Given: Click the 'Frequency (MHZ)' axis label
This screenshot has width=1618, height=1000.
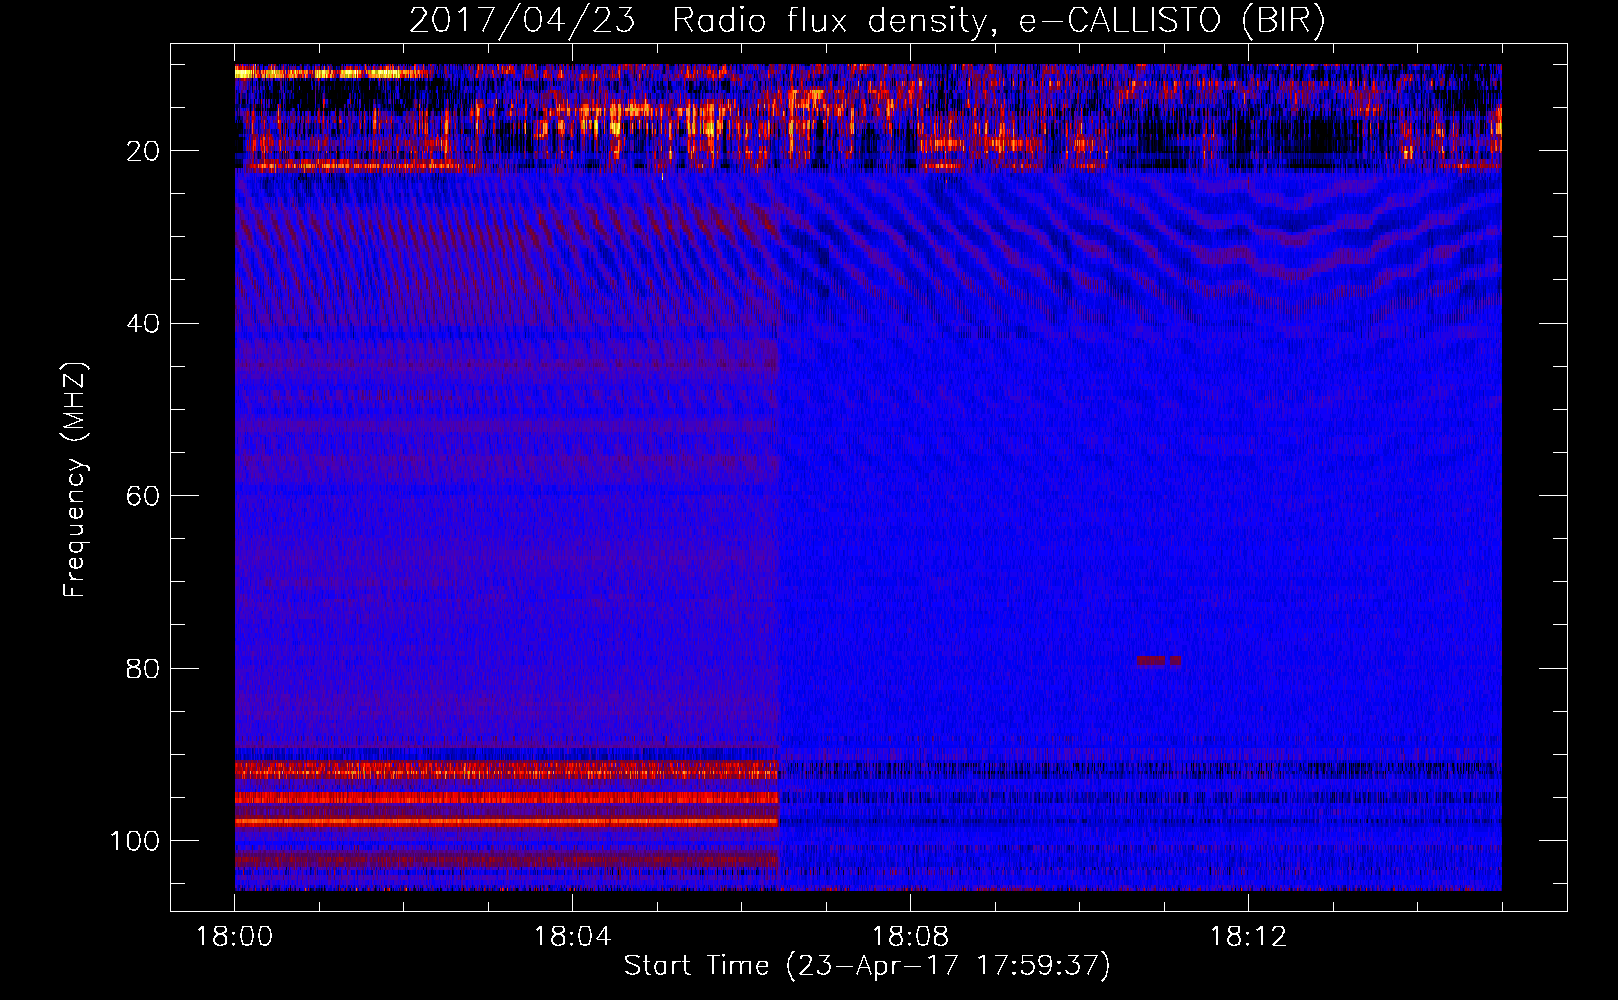Looking at the screenshot, I should (75, 480).
